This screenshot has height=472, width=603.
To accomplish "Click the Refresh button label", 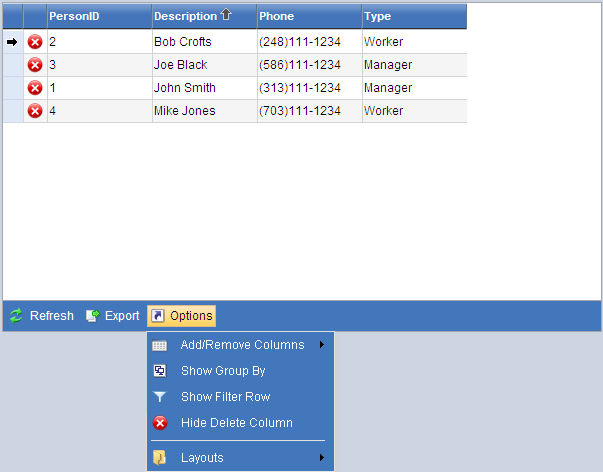I will (x=51, y=316).
